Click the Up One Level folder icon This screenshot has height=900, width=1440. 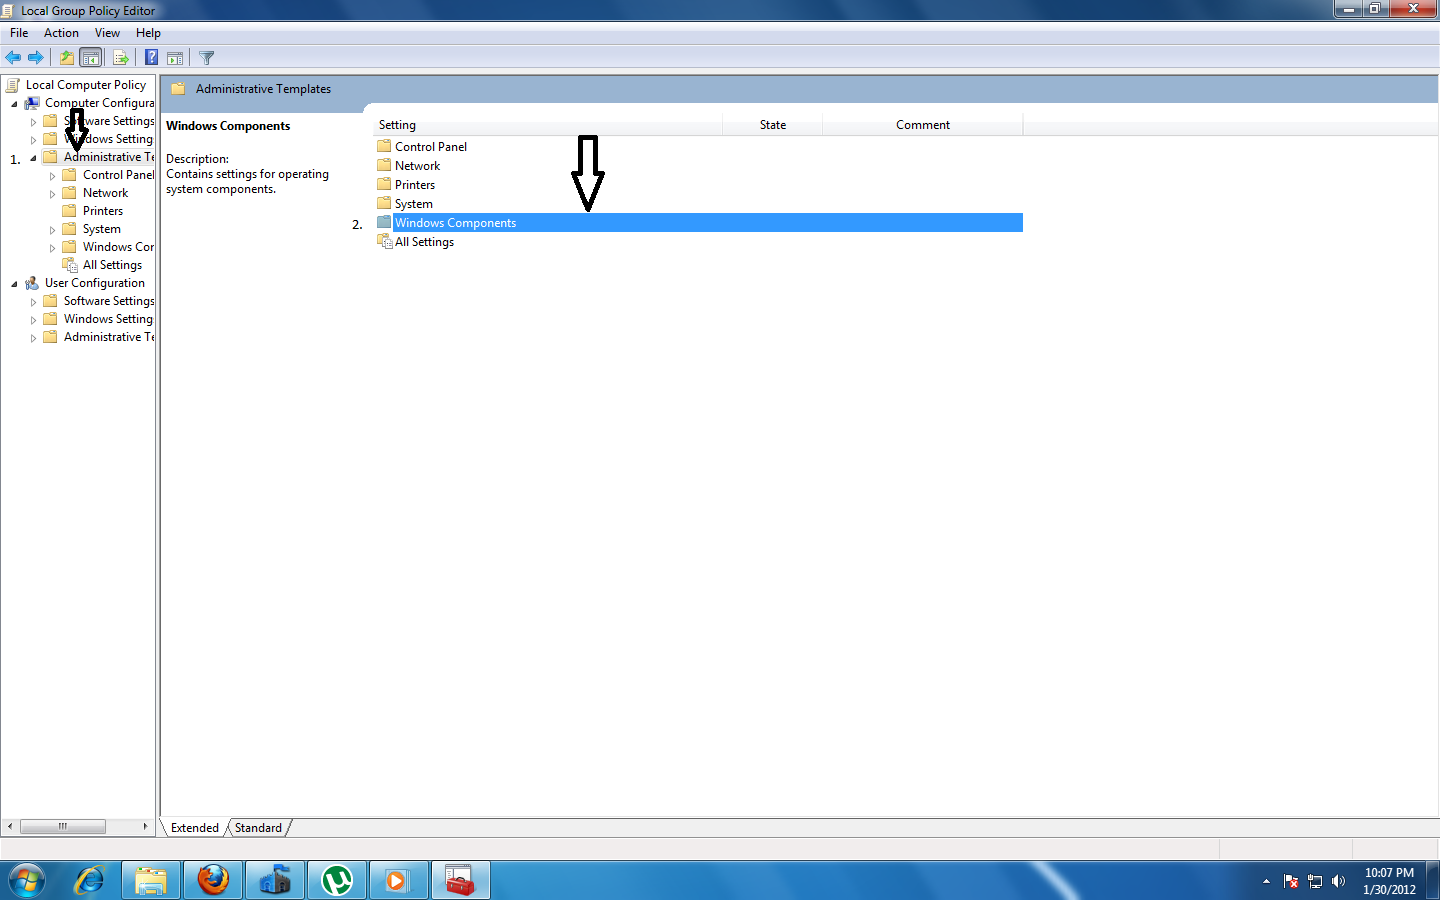pos(66,58)
